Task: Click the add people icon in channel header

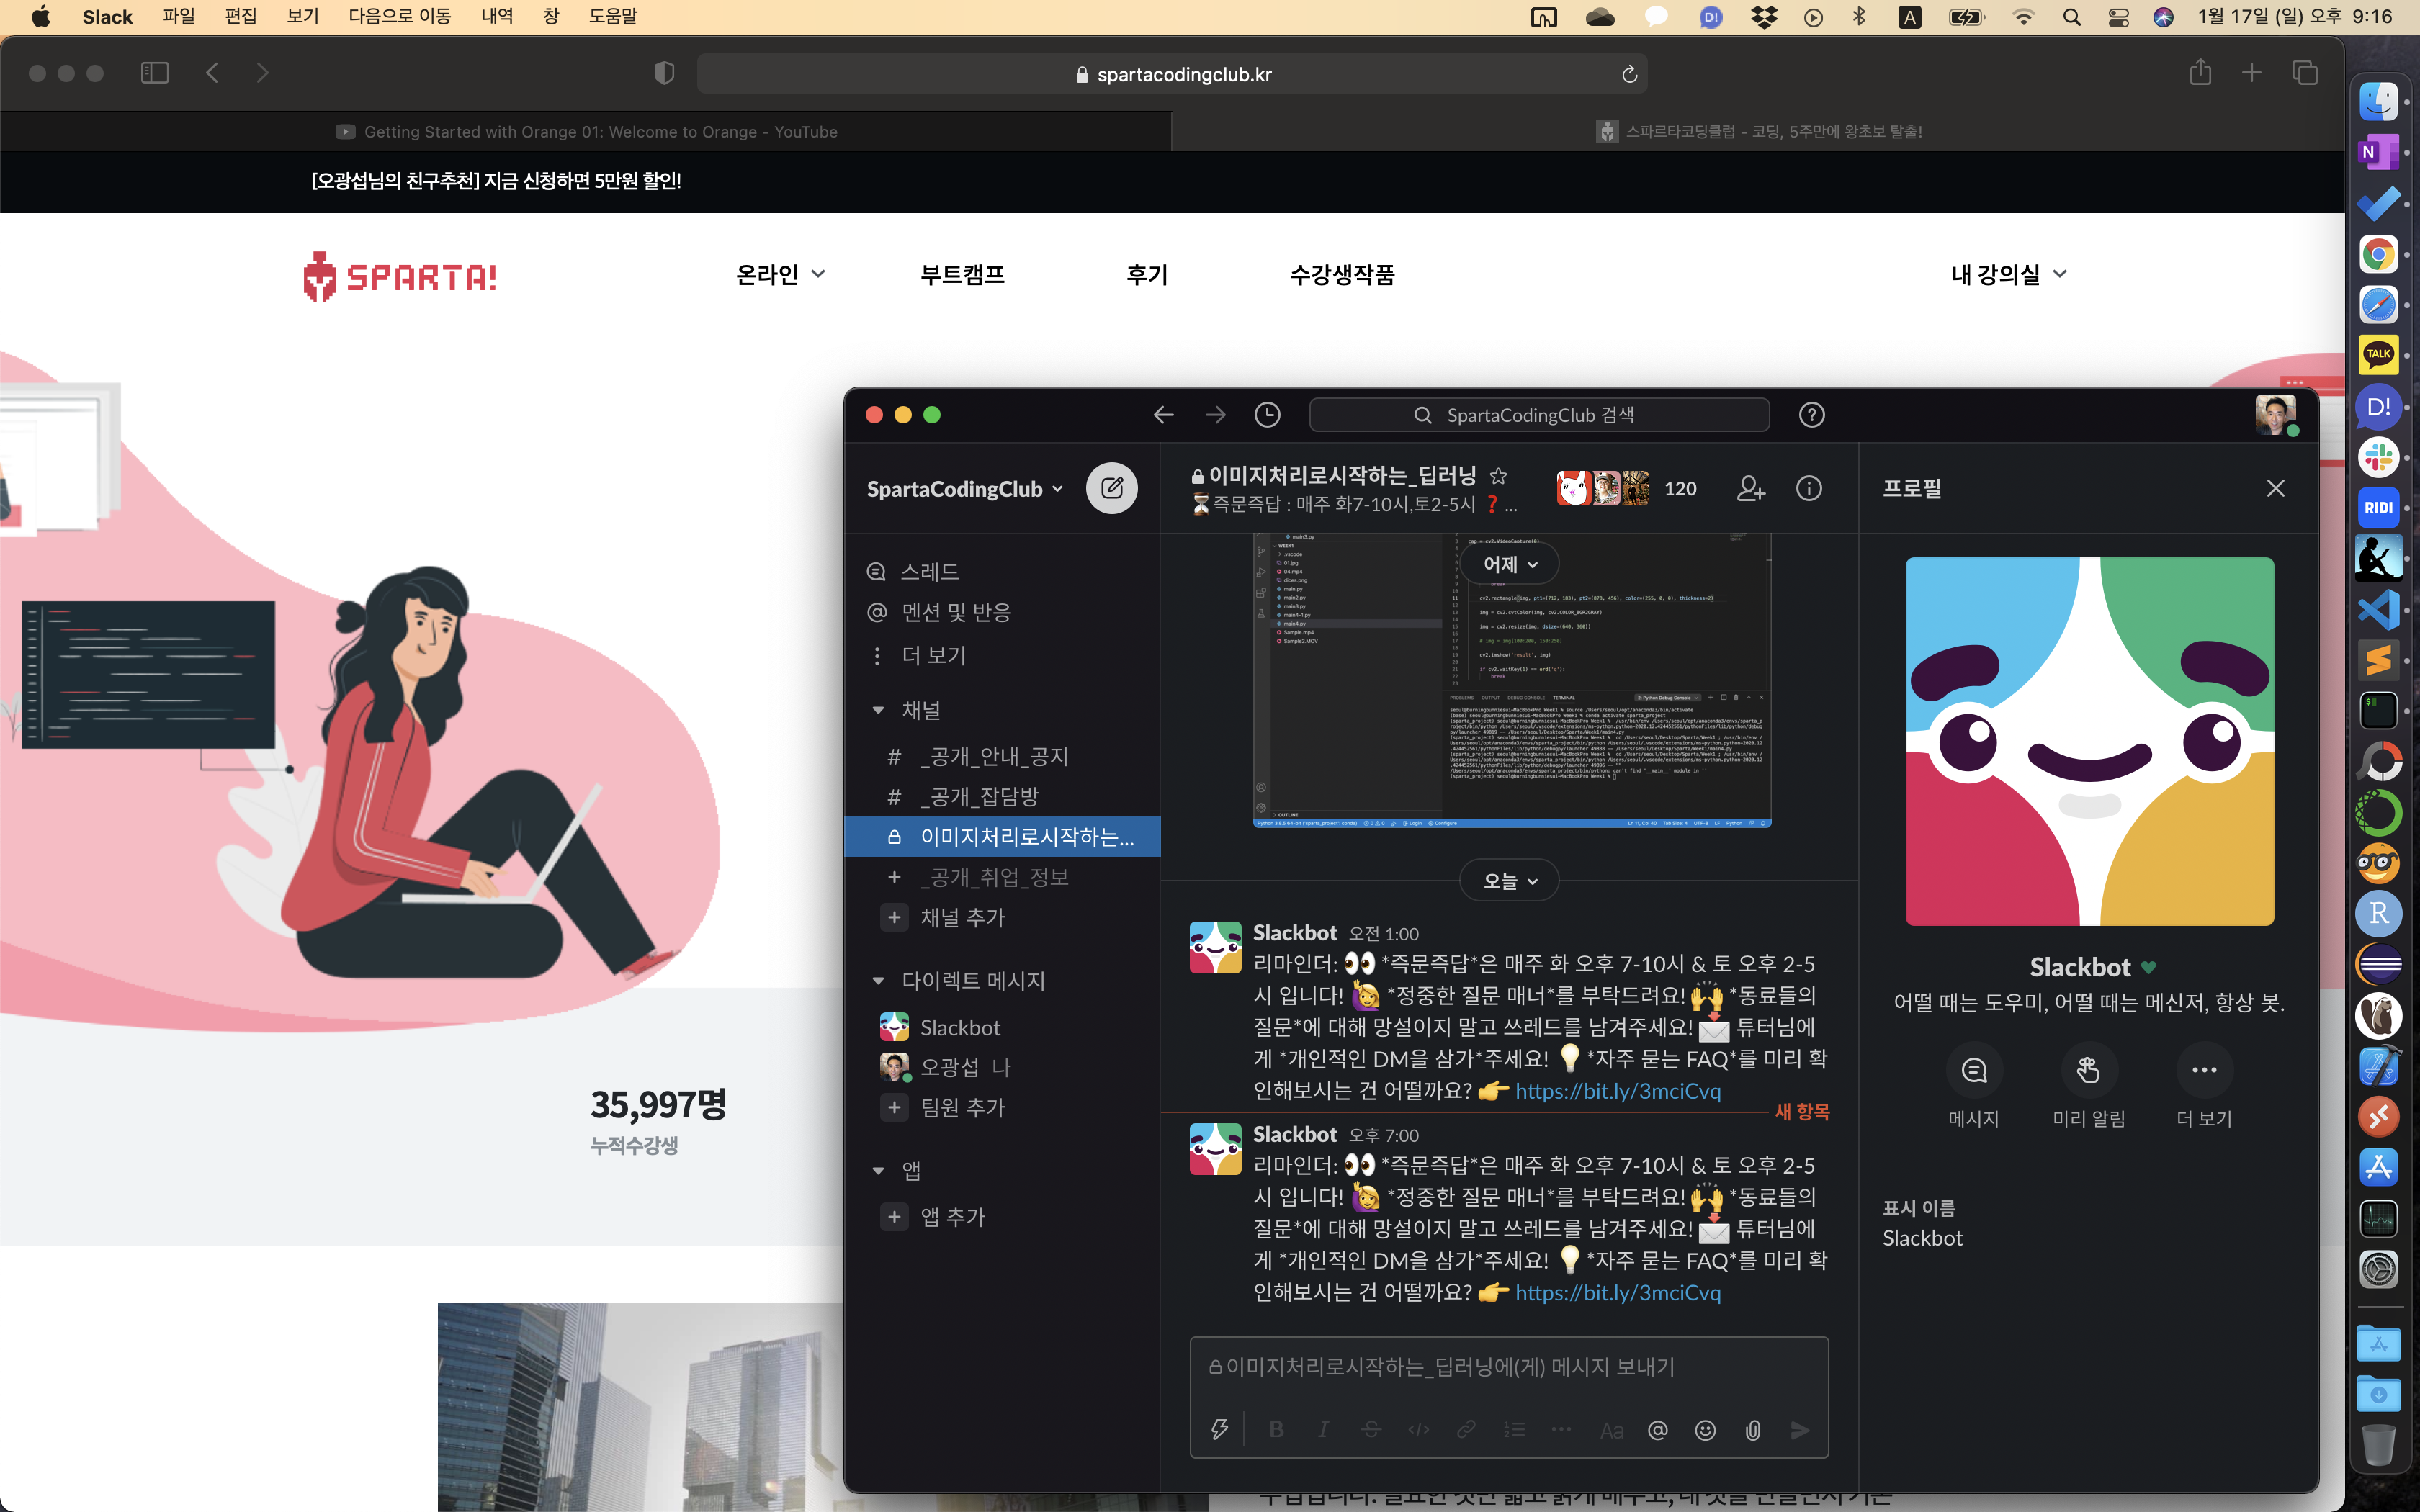Action: [1750, 488]
